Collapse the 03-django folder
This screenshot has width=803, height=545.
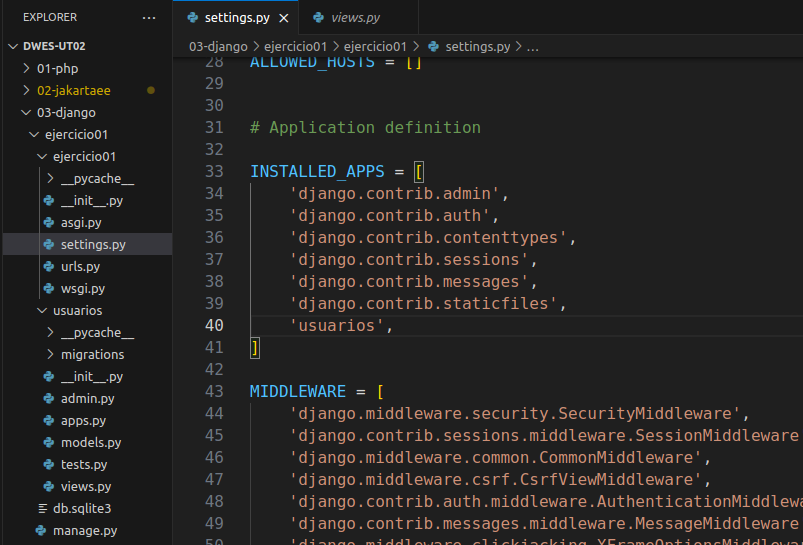coord(66,112)
